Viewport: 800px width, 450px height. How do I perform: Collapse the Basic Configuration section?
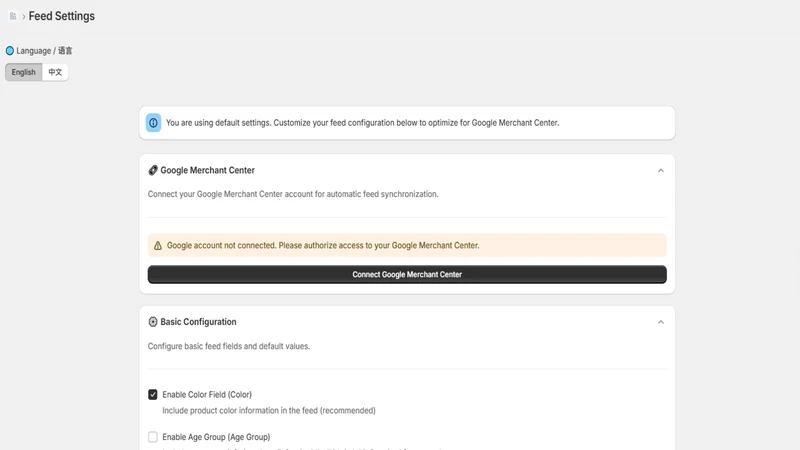(x=661, y=322)
